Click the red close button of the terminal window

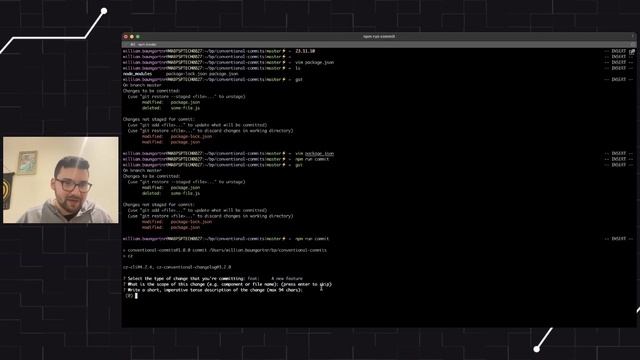pos(126,37)
